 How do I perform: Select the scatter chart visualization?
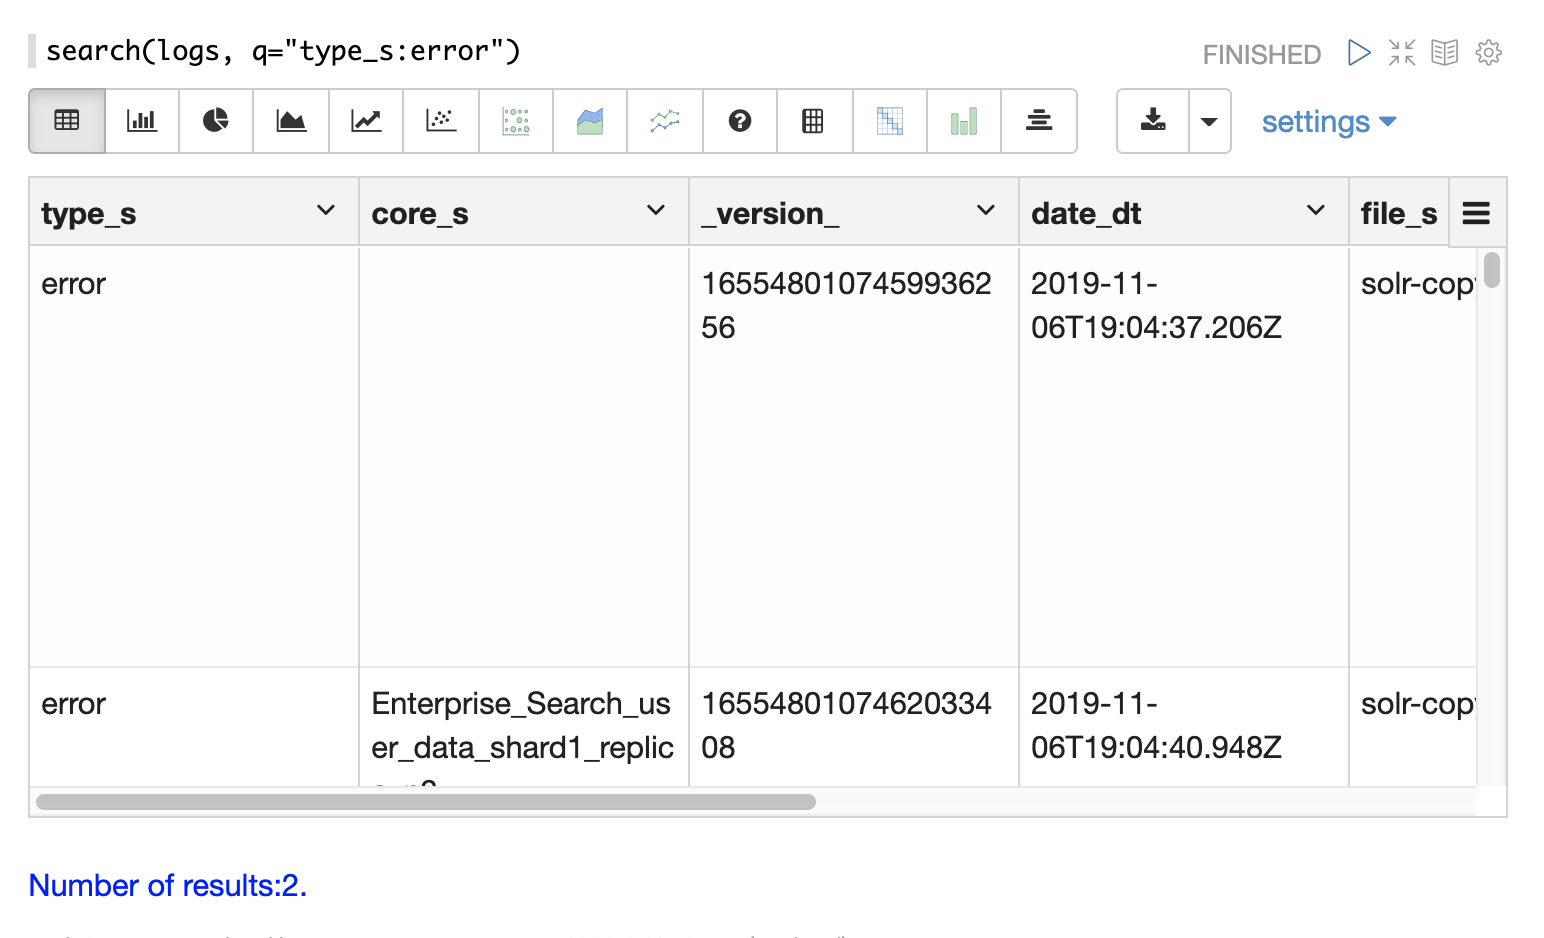441,121
